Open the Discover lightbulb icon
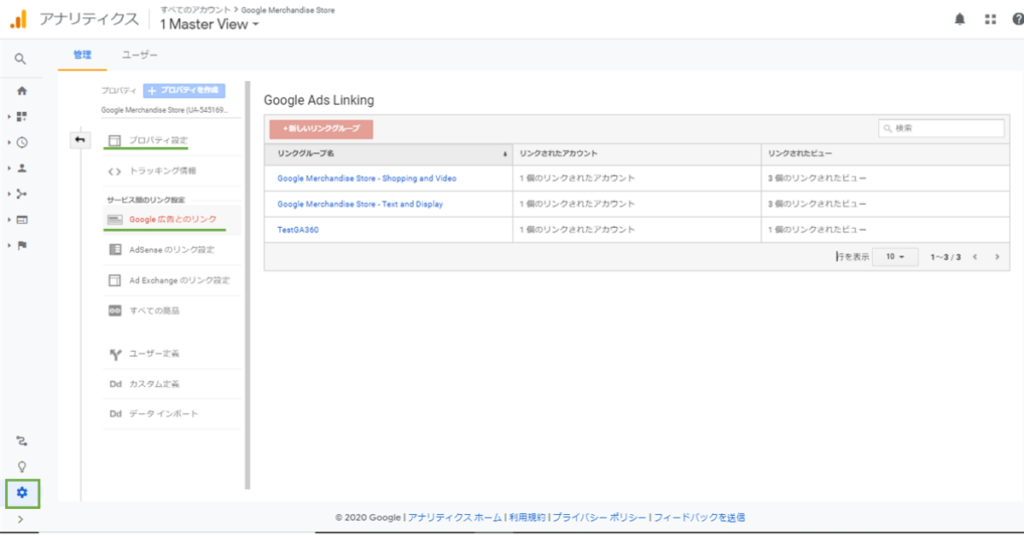1024x538 pixels. coord(22,467)
